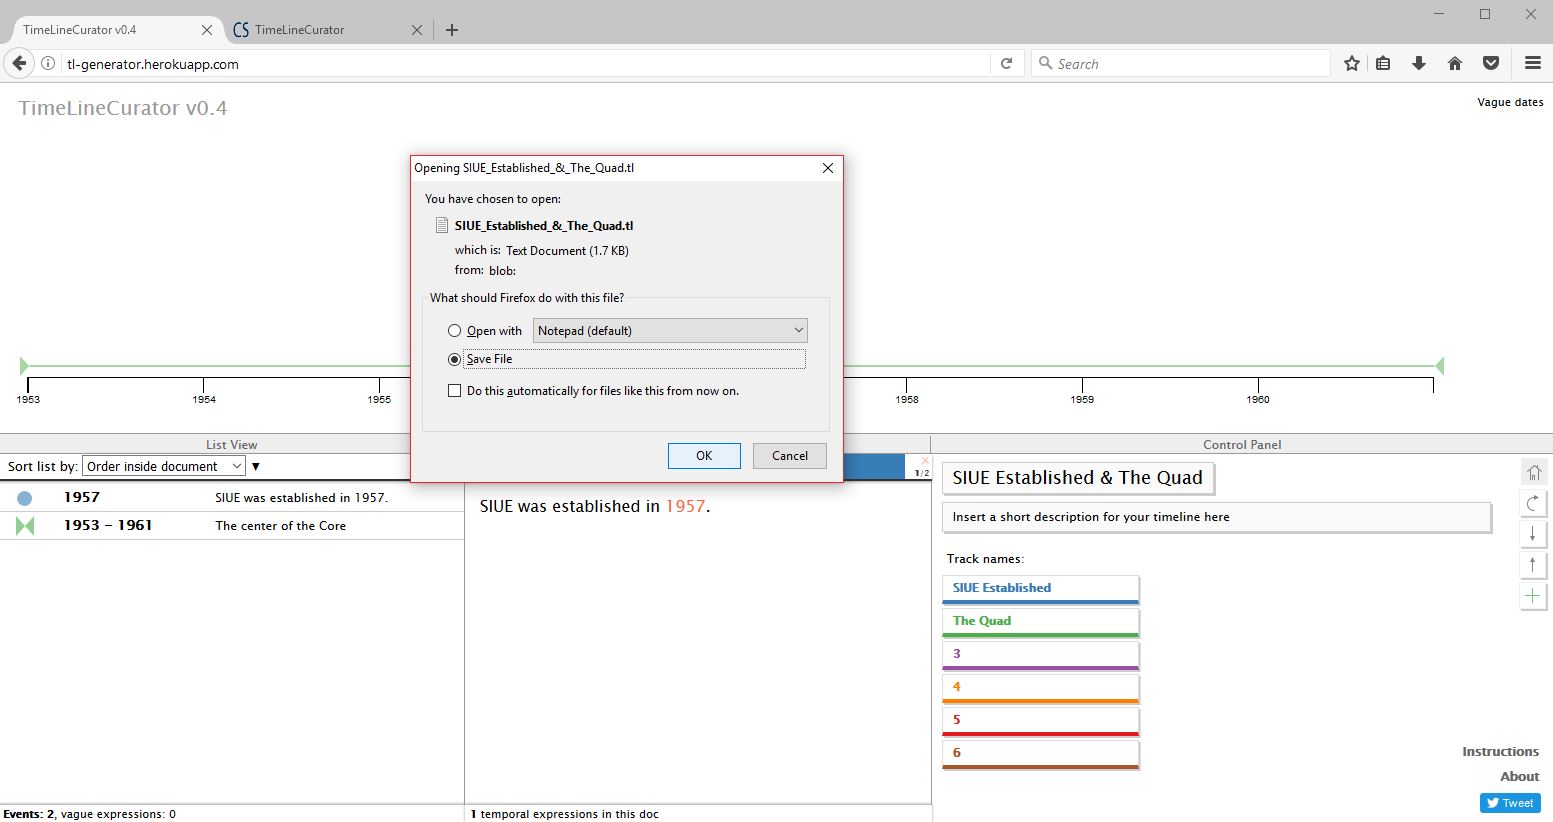Open the Firefox hamburger menu

coord(1532,63)
